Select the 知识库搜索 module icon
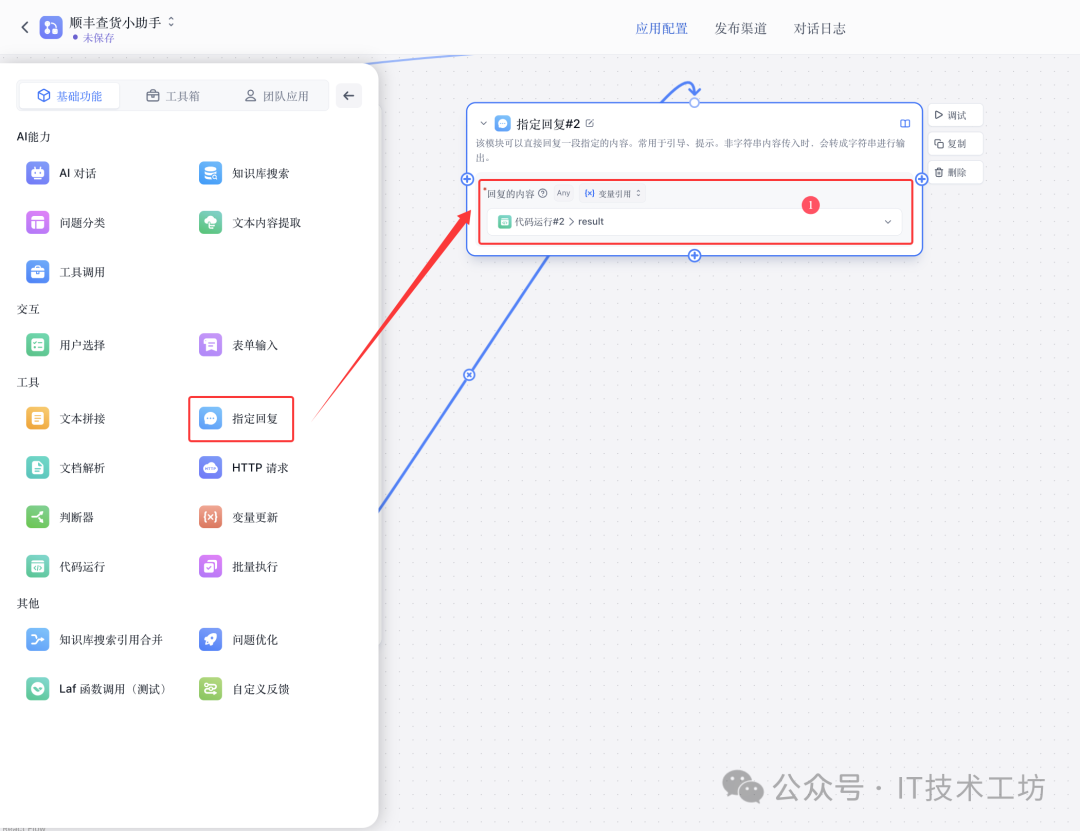The width and height of the screenshot is (1080, 831). 210,173
